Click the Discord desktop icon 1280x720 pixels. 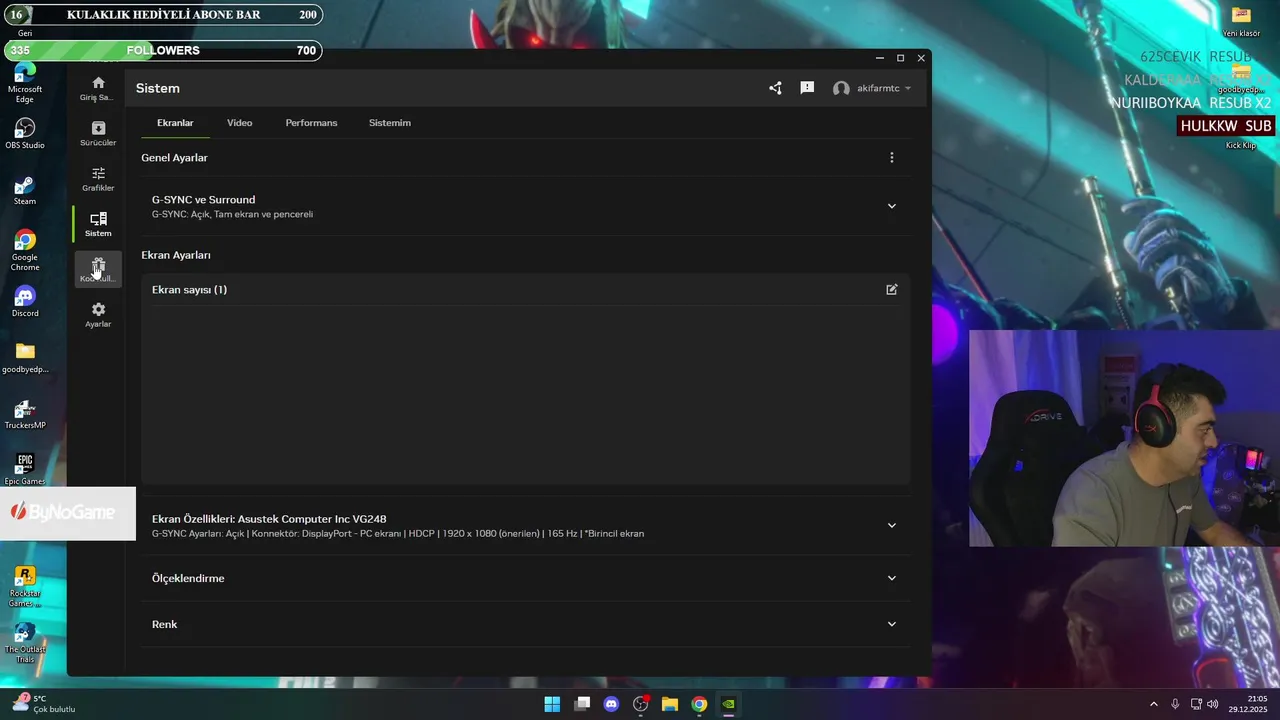tap(25, 302)
